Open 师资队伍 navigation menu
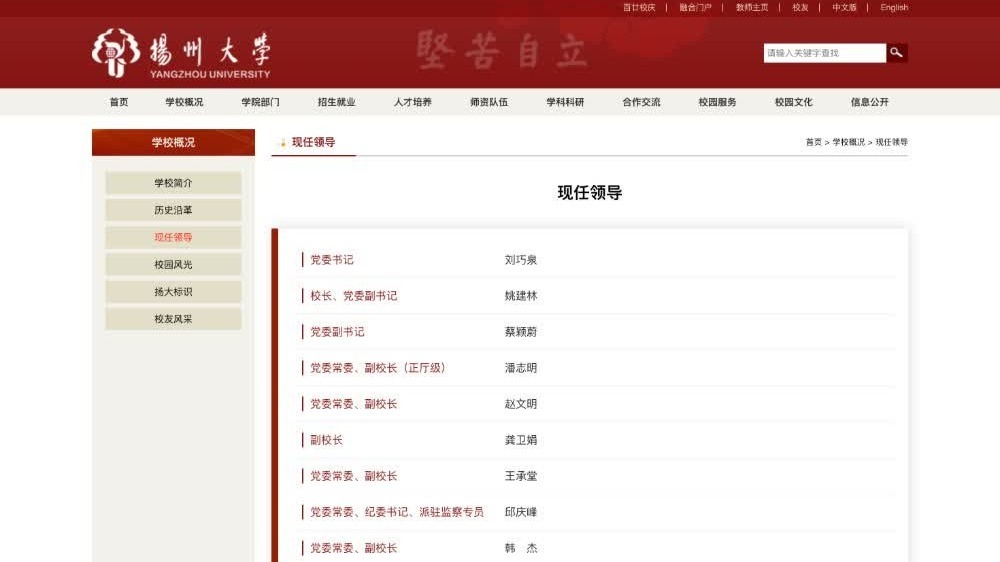This screenshot has width=1000, height=562. [489, 102]
